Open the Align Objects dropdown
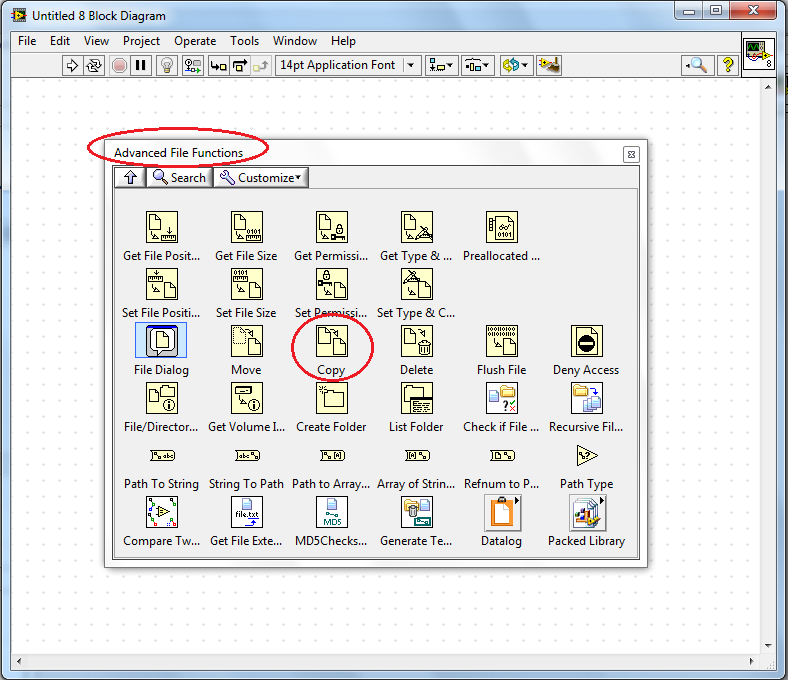The height and width of the screenshot is (680, 788). pyautogui.click(x=442, y=65)
